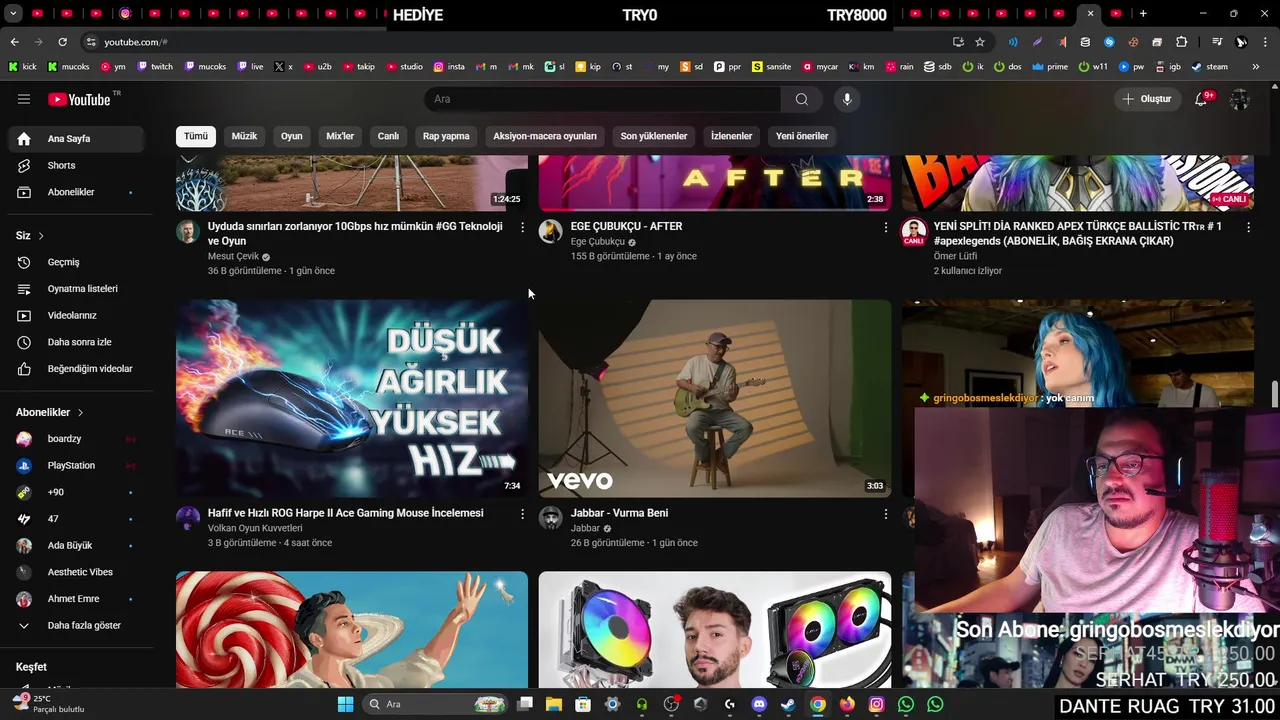Bookmark this page with star icon
Image resolution: width=1280 pixels, height=720 pixels.
coord(980,42)
